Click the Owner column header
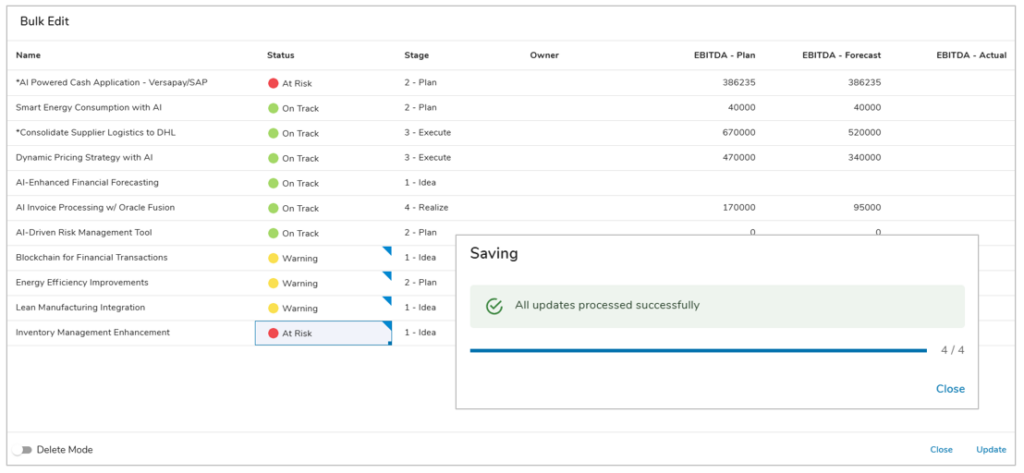The width and height of the screenshot is (1024, 473). tap(545, 56)
